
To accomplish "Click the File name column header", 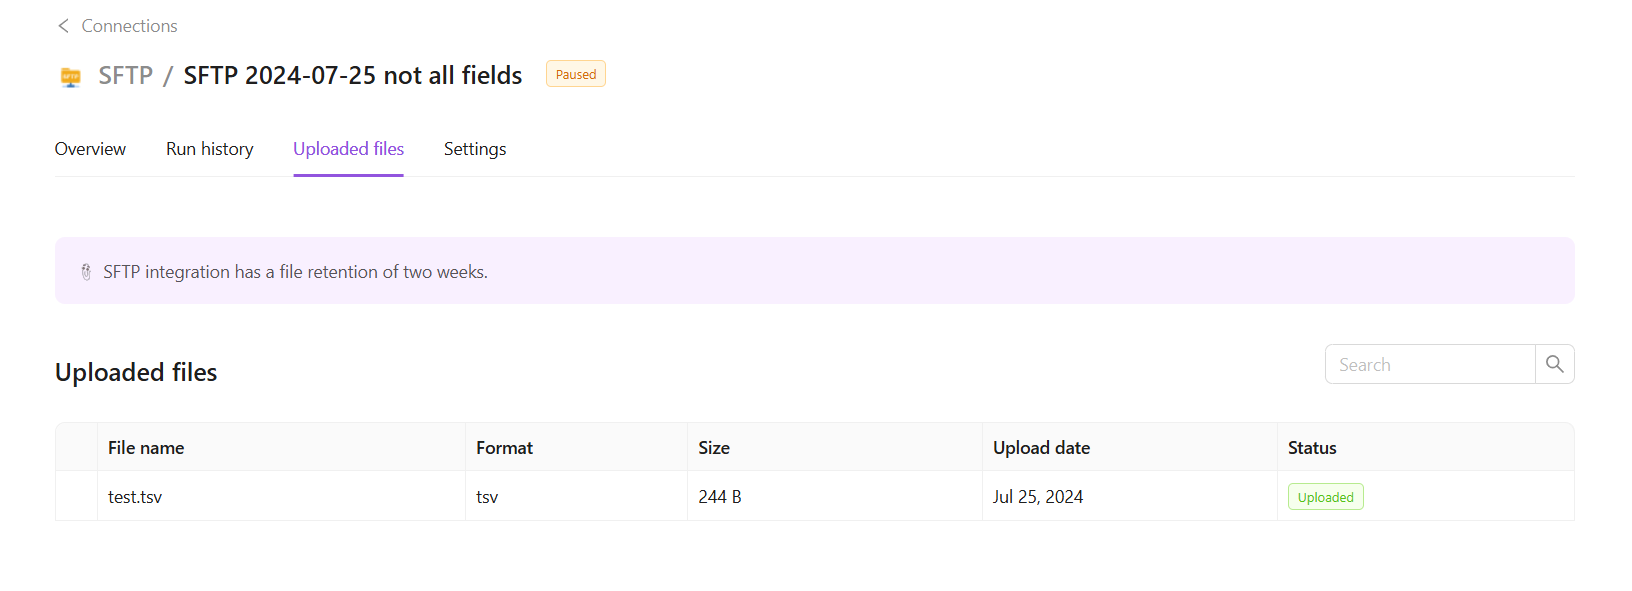I will [x=146, y=448].
